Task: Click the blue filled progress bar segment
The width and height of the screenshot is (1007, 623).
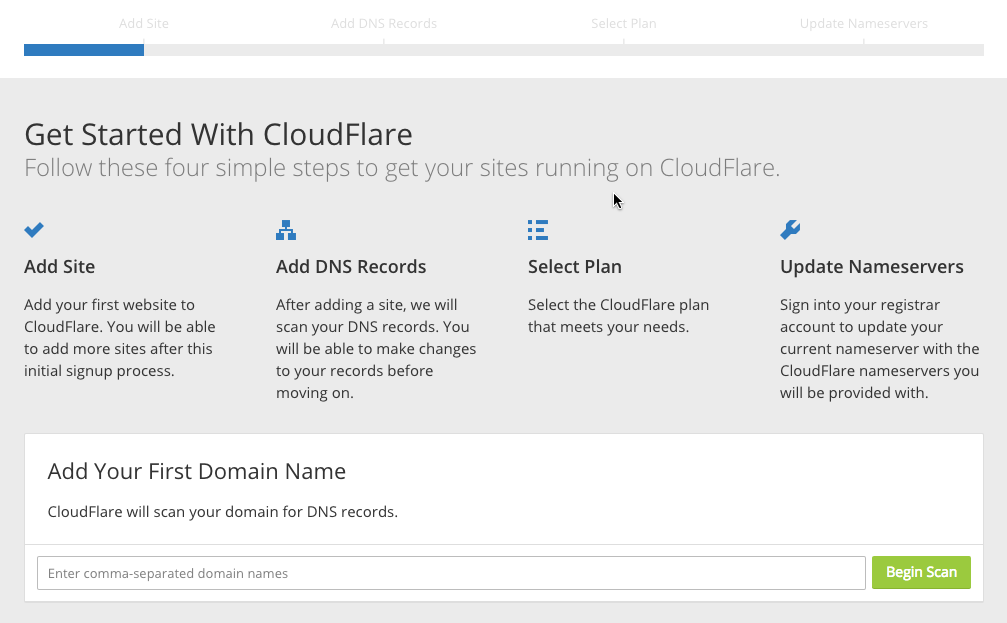Action: click(x=84, y=50)
